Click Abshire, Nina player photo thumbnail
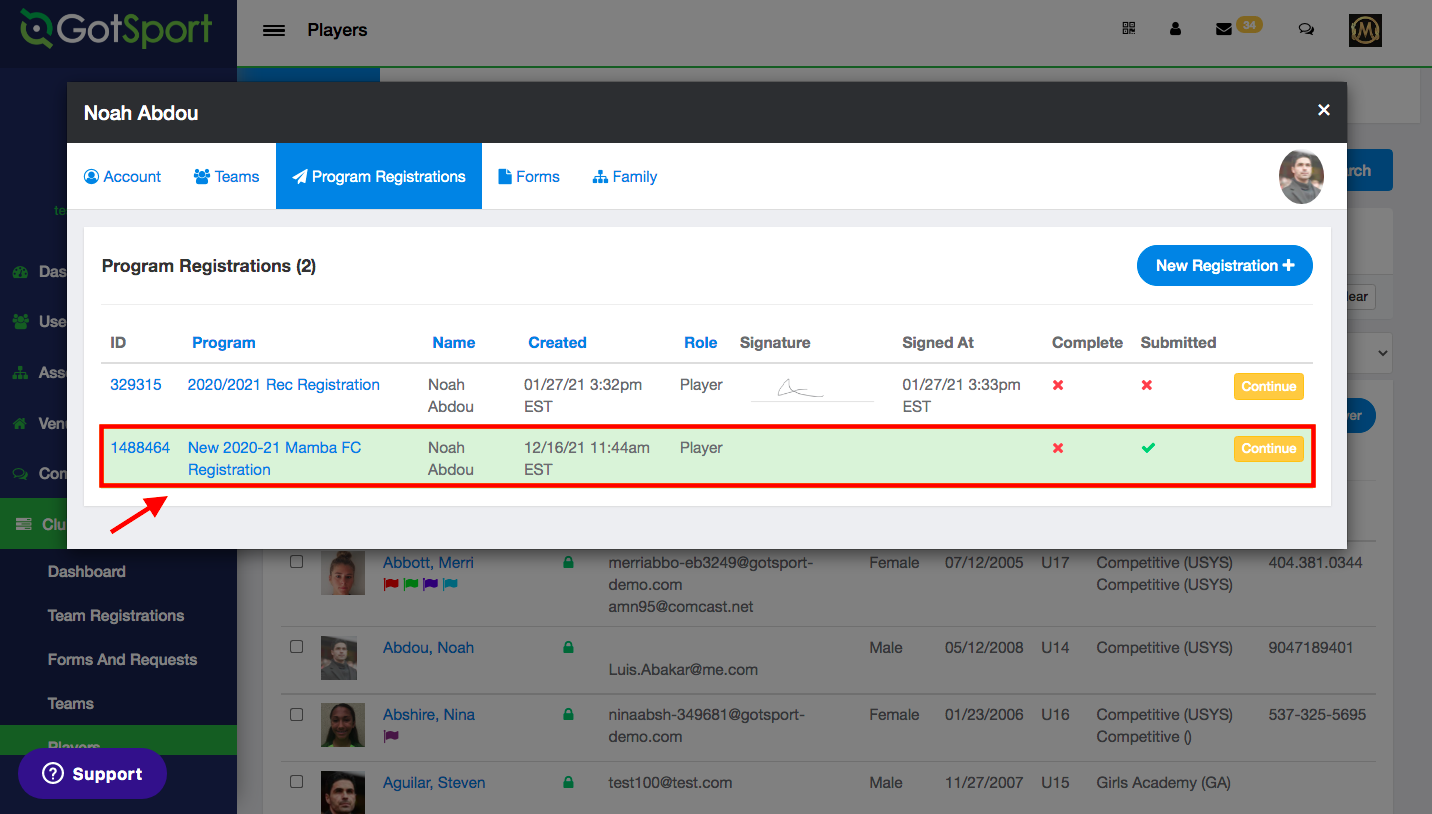 pos(343,725)
